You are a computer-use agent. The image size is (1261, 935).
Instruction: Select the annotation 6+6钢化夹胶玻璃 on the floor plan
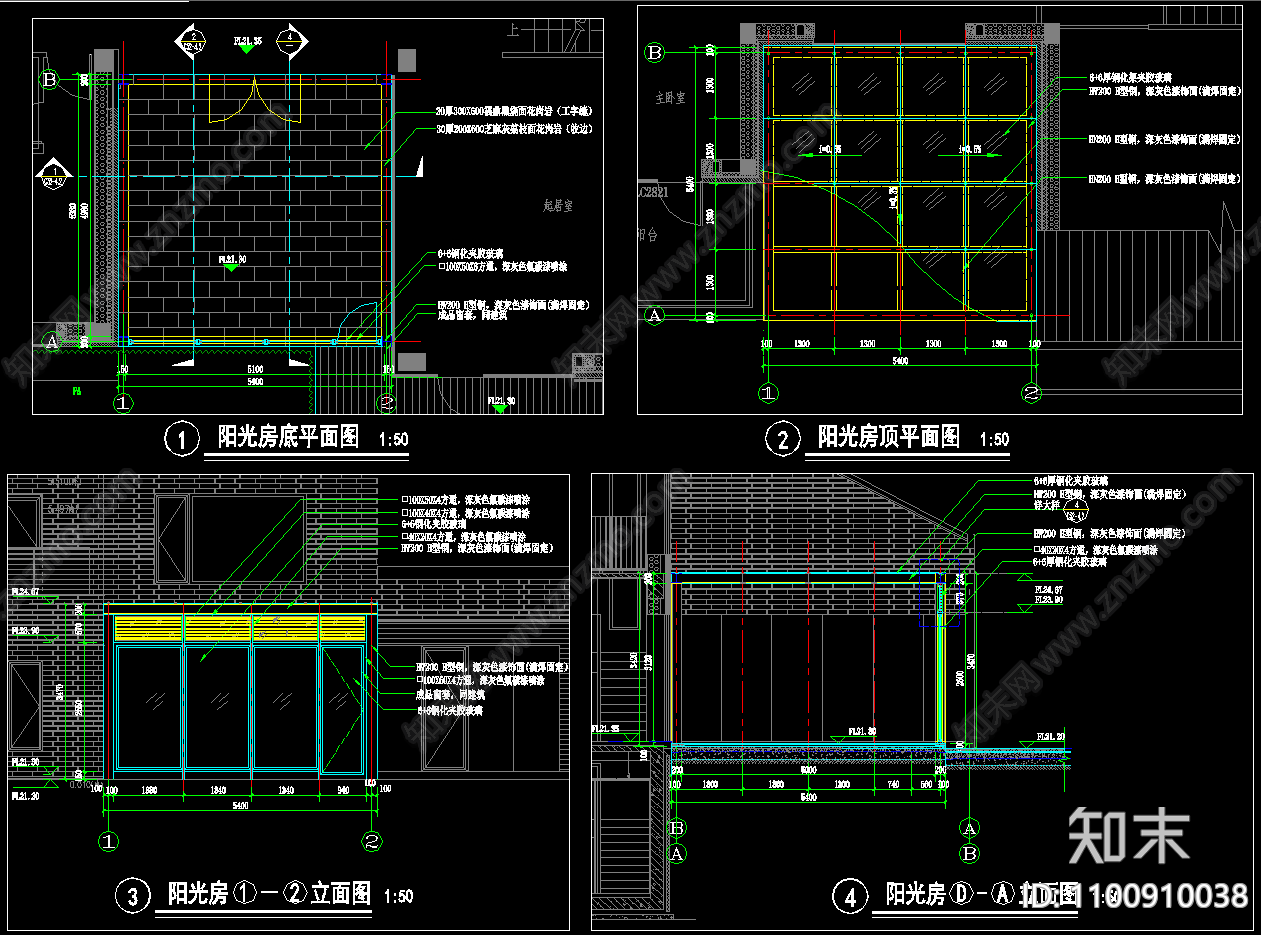(469, 253)
